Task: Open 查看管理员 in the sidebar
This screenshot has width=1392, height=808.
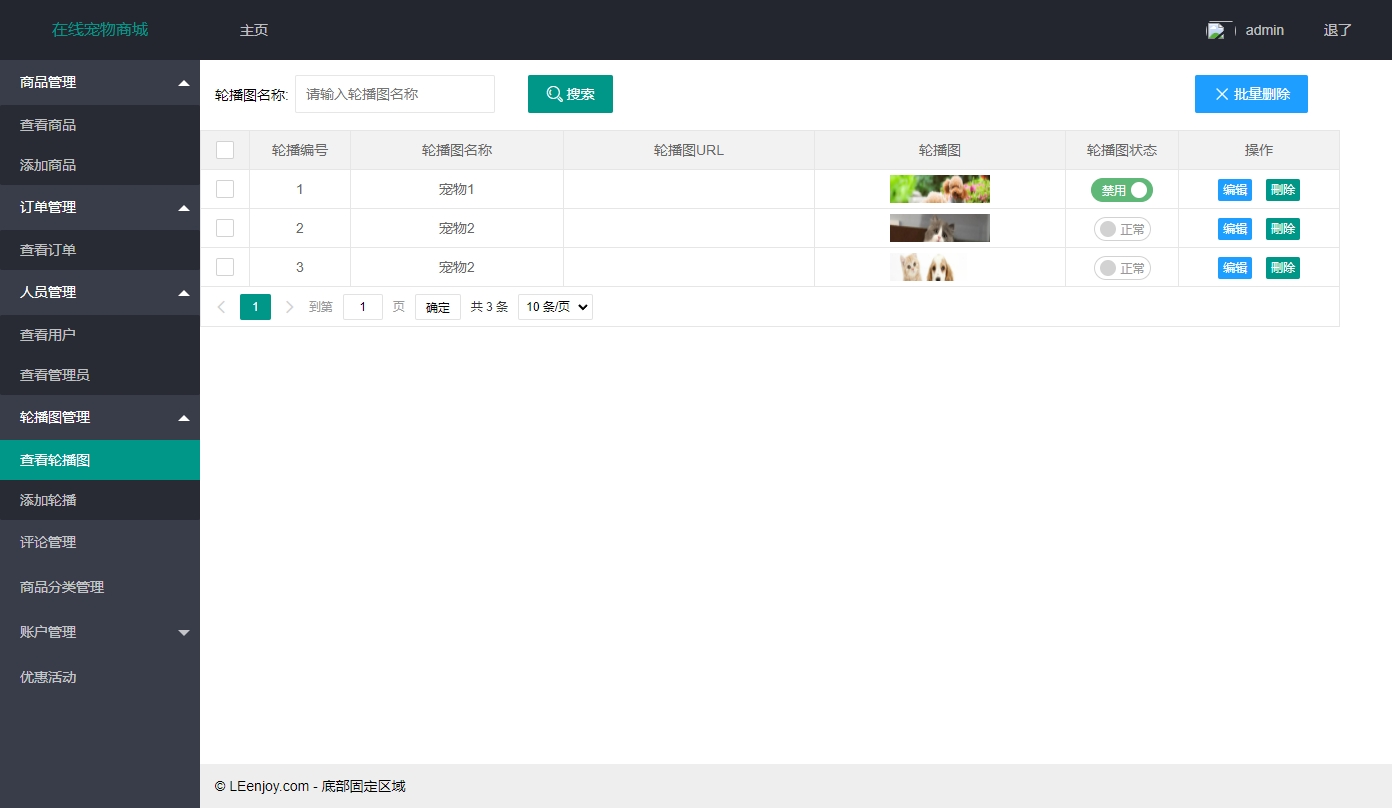Action: (x=100, y=375)
